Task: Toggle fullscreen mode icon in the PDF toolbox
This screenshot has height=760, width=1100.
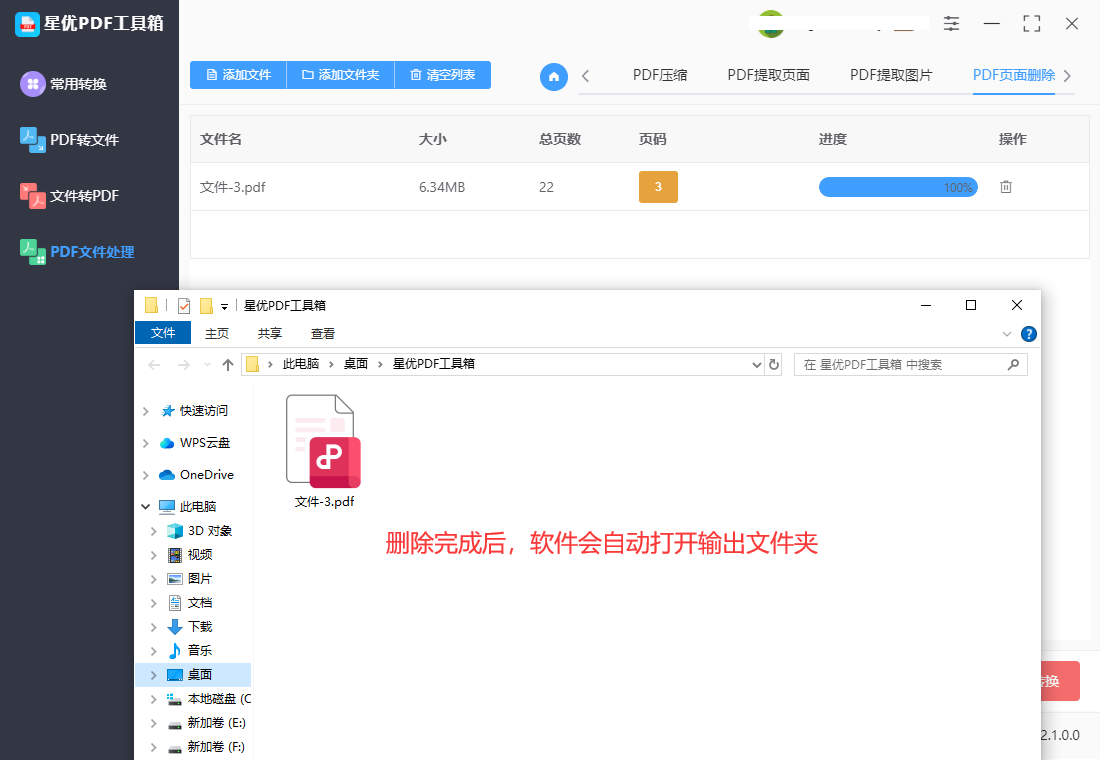Action: pyautogui.click(x=1031, y=23)
